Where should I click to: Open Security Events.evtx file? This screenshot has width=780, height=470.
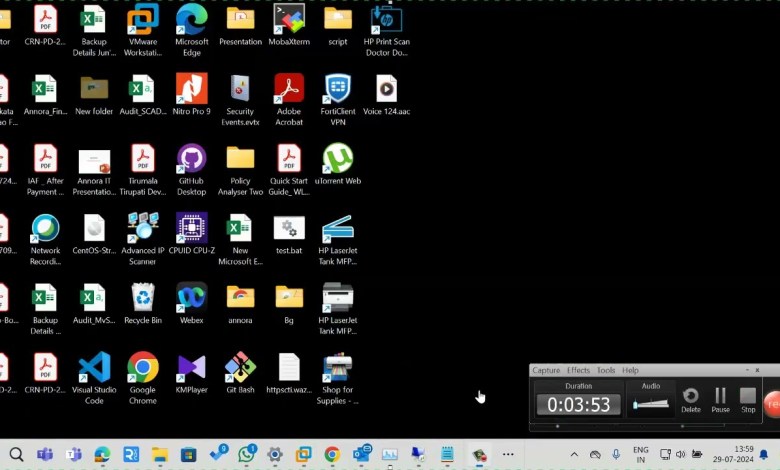coord(240,99)
